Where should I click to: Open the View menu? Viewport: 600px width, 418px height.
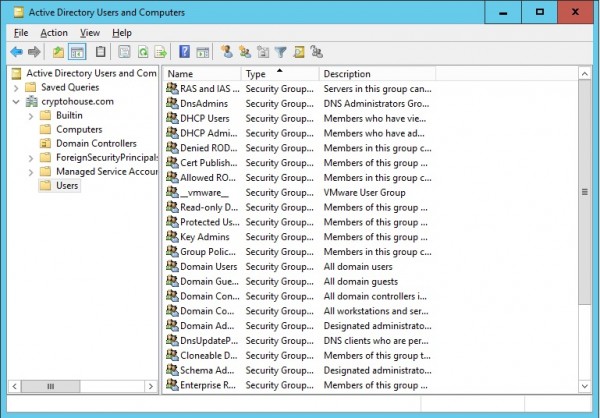point(90,33)
